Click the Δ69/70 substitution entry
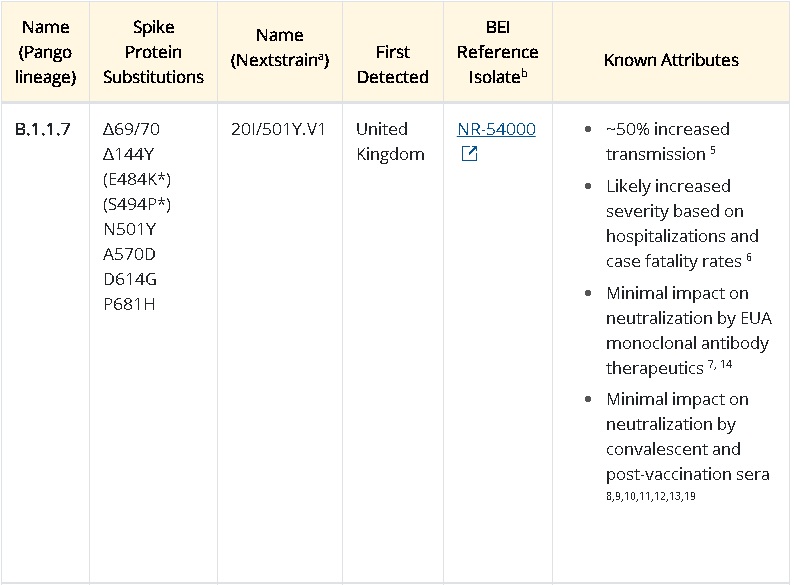This screenshot has height=585, width=794. (131, 129)
